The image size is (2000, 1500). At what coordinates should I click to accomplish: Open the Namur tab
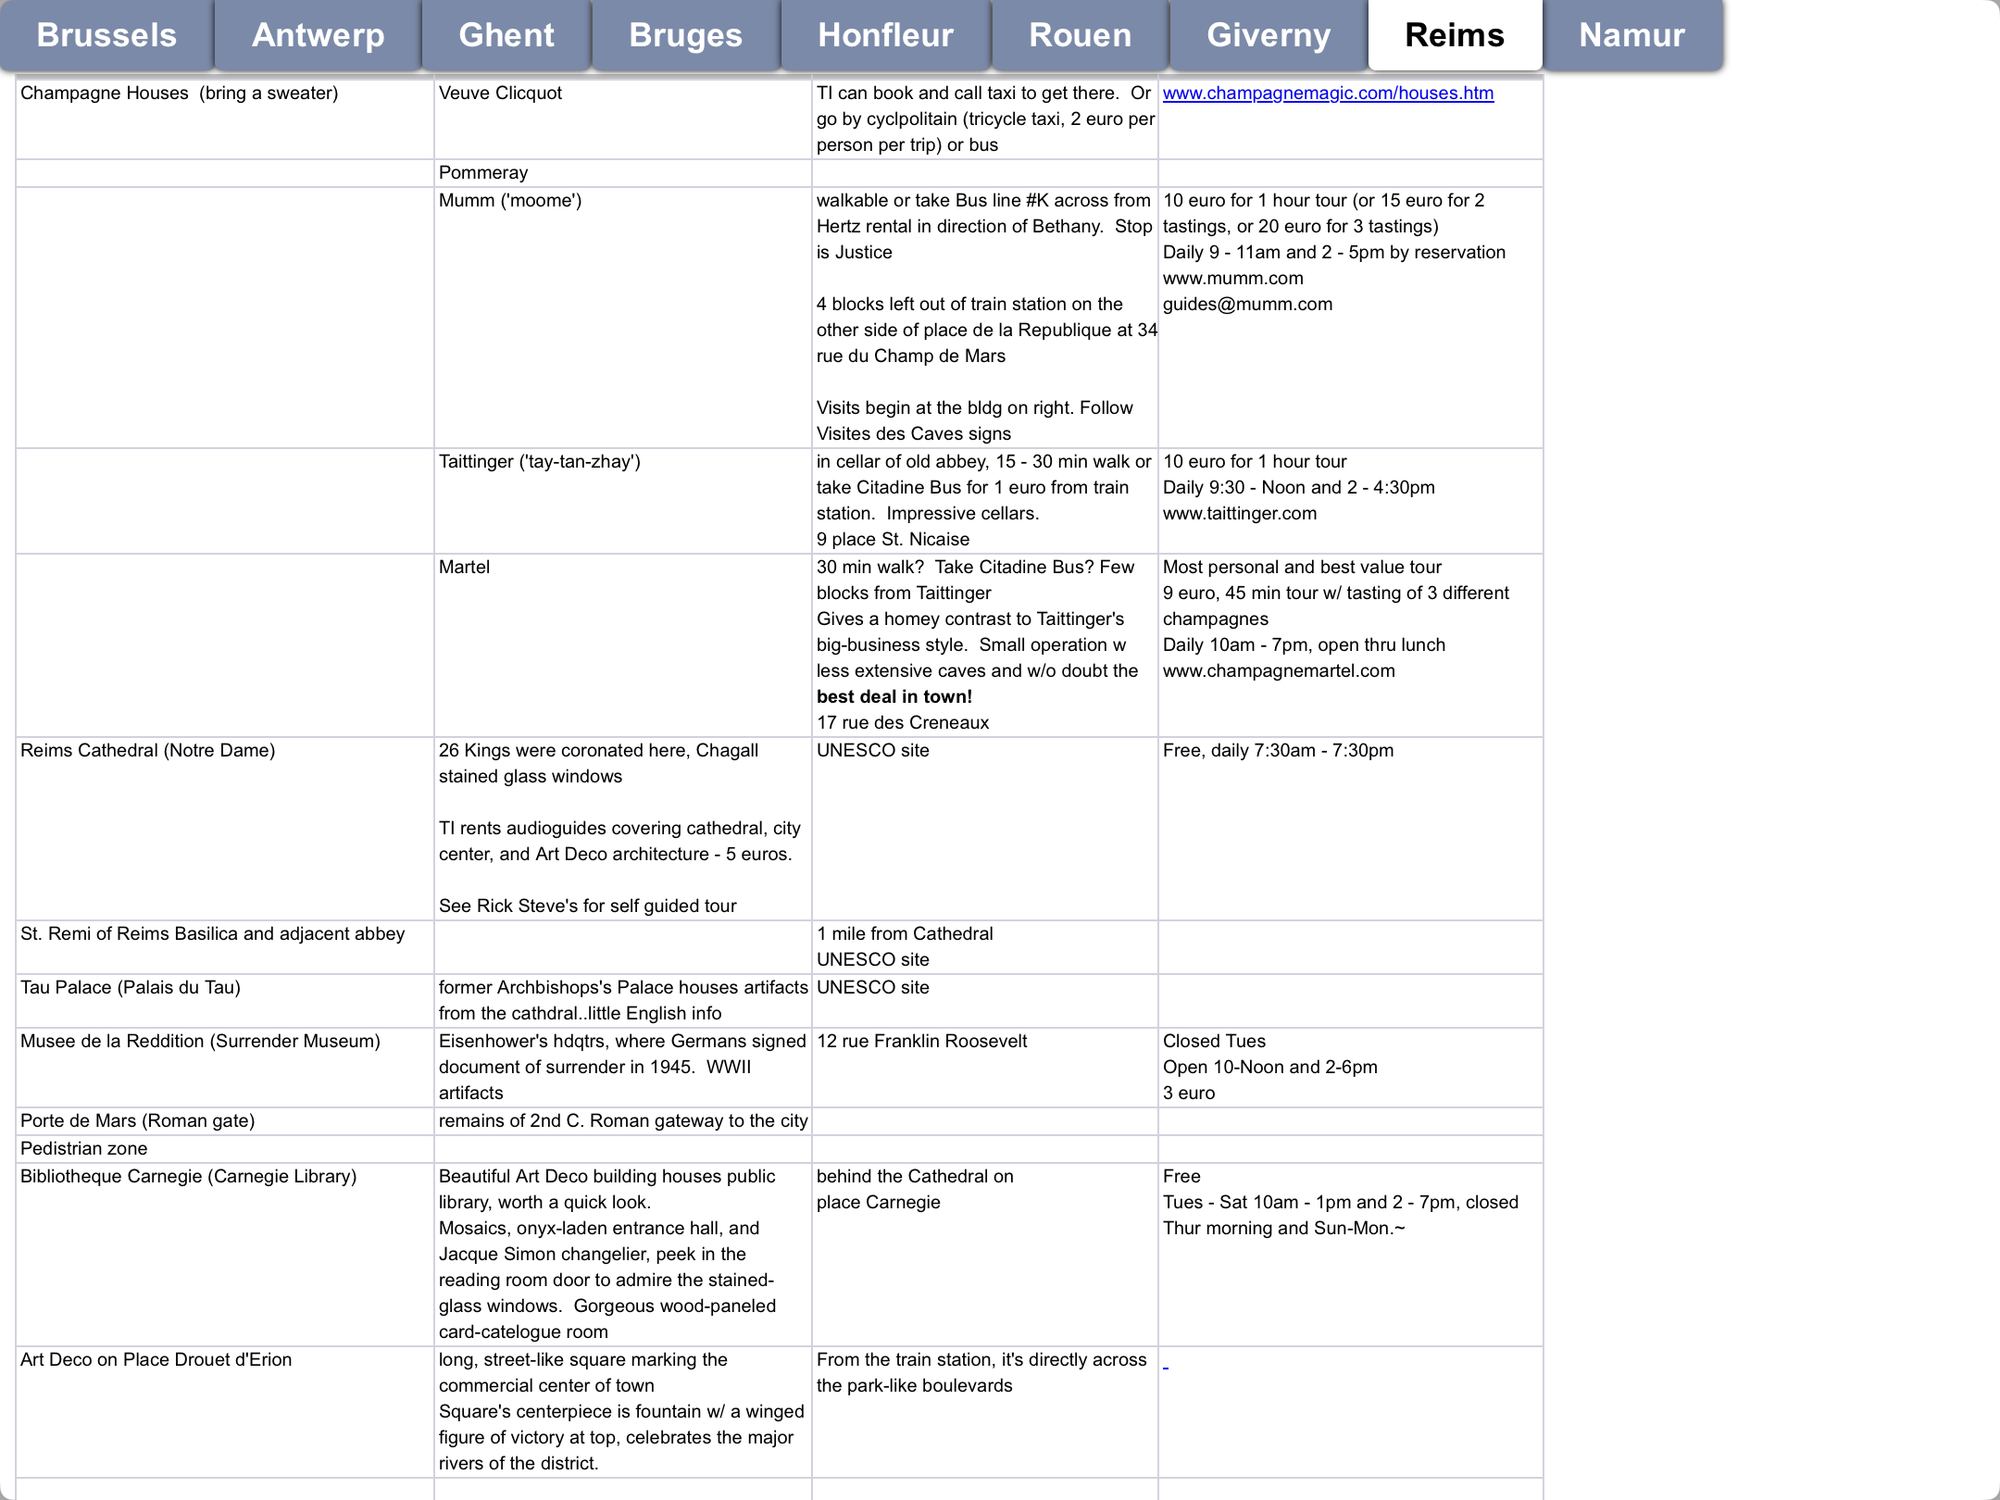pyautogui.click(x=1631, y=35)
